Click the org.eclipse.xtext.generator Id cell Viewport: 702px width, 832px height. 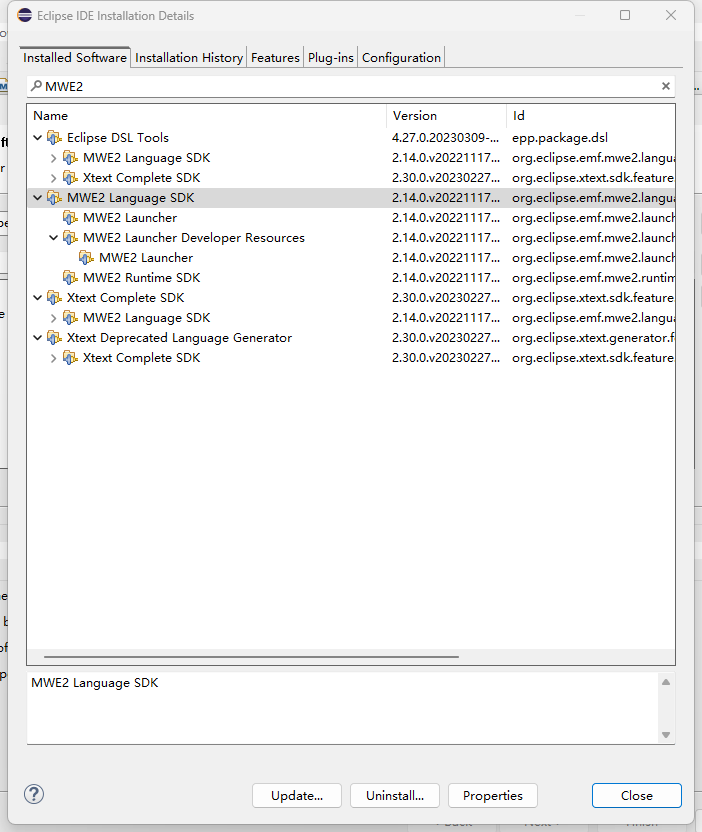click(593, 337)
